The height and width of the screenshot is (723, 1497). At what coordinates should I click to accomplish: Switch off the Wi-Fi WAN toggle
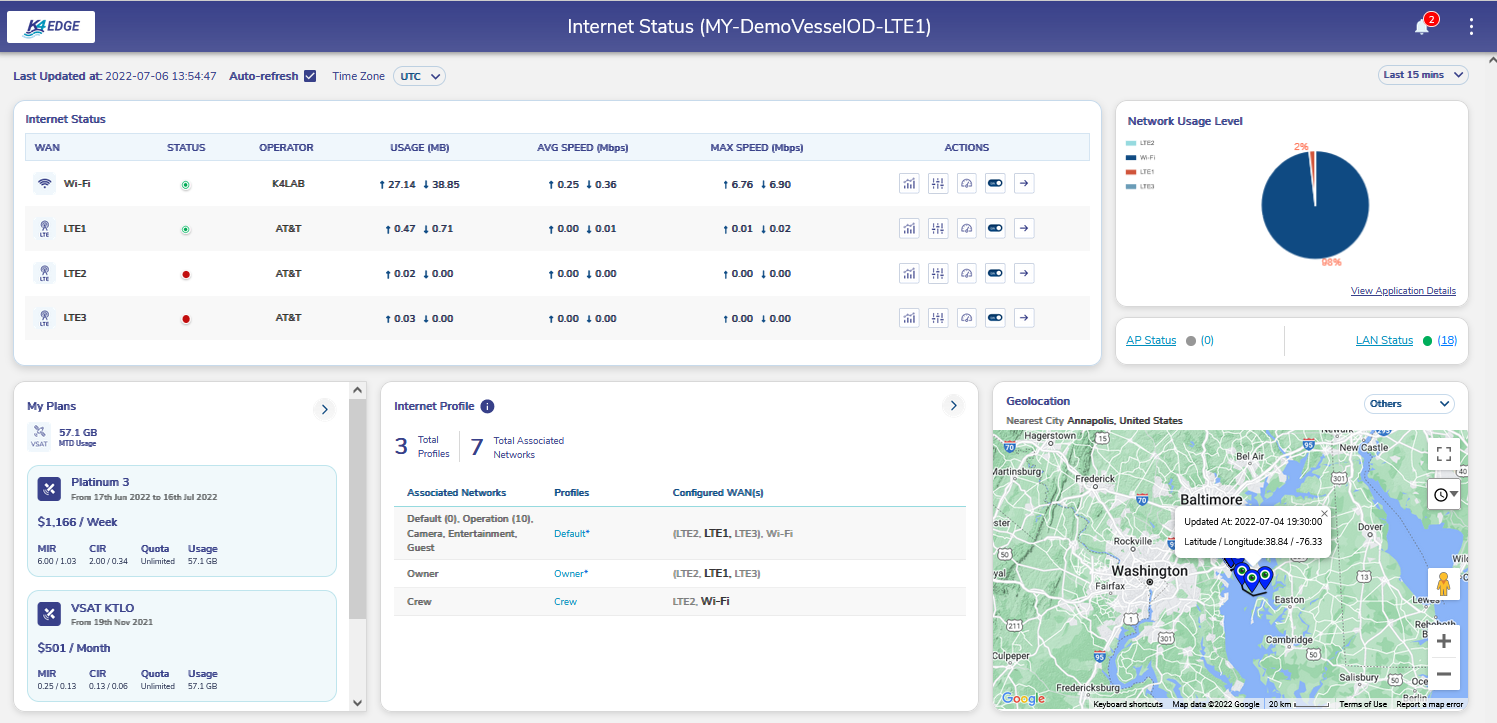(x=995, y=184)
